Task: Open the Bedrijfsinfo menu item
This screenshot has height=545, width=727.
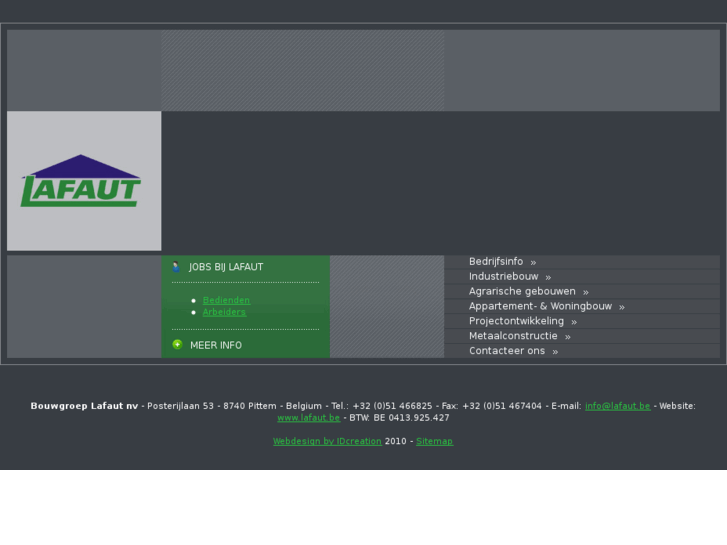Action: tap(496, 262)
